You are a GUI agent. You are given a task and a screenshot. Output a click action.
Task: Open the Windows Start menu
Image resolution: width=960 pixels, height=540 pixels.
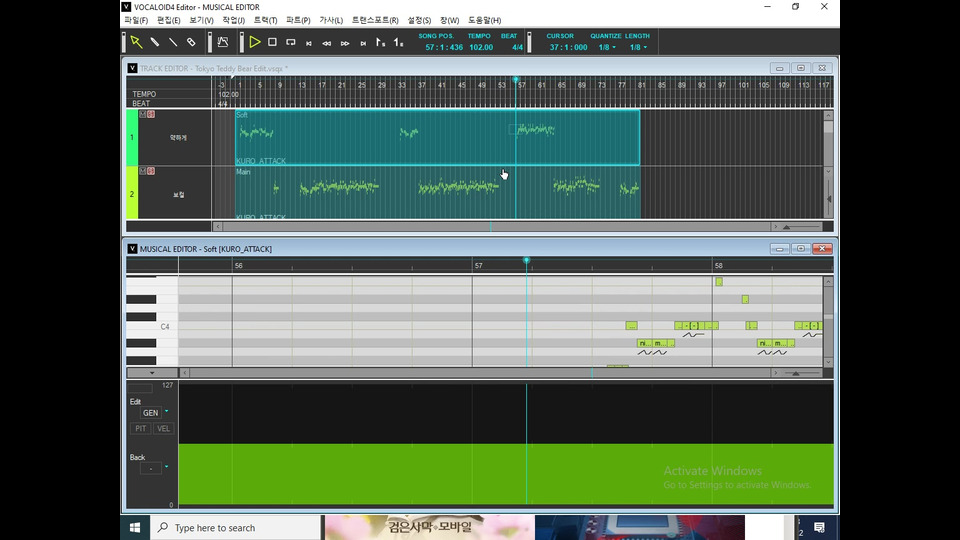[x=135, y=527]
